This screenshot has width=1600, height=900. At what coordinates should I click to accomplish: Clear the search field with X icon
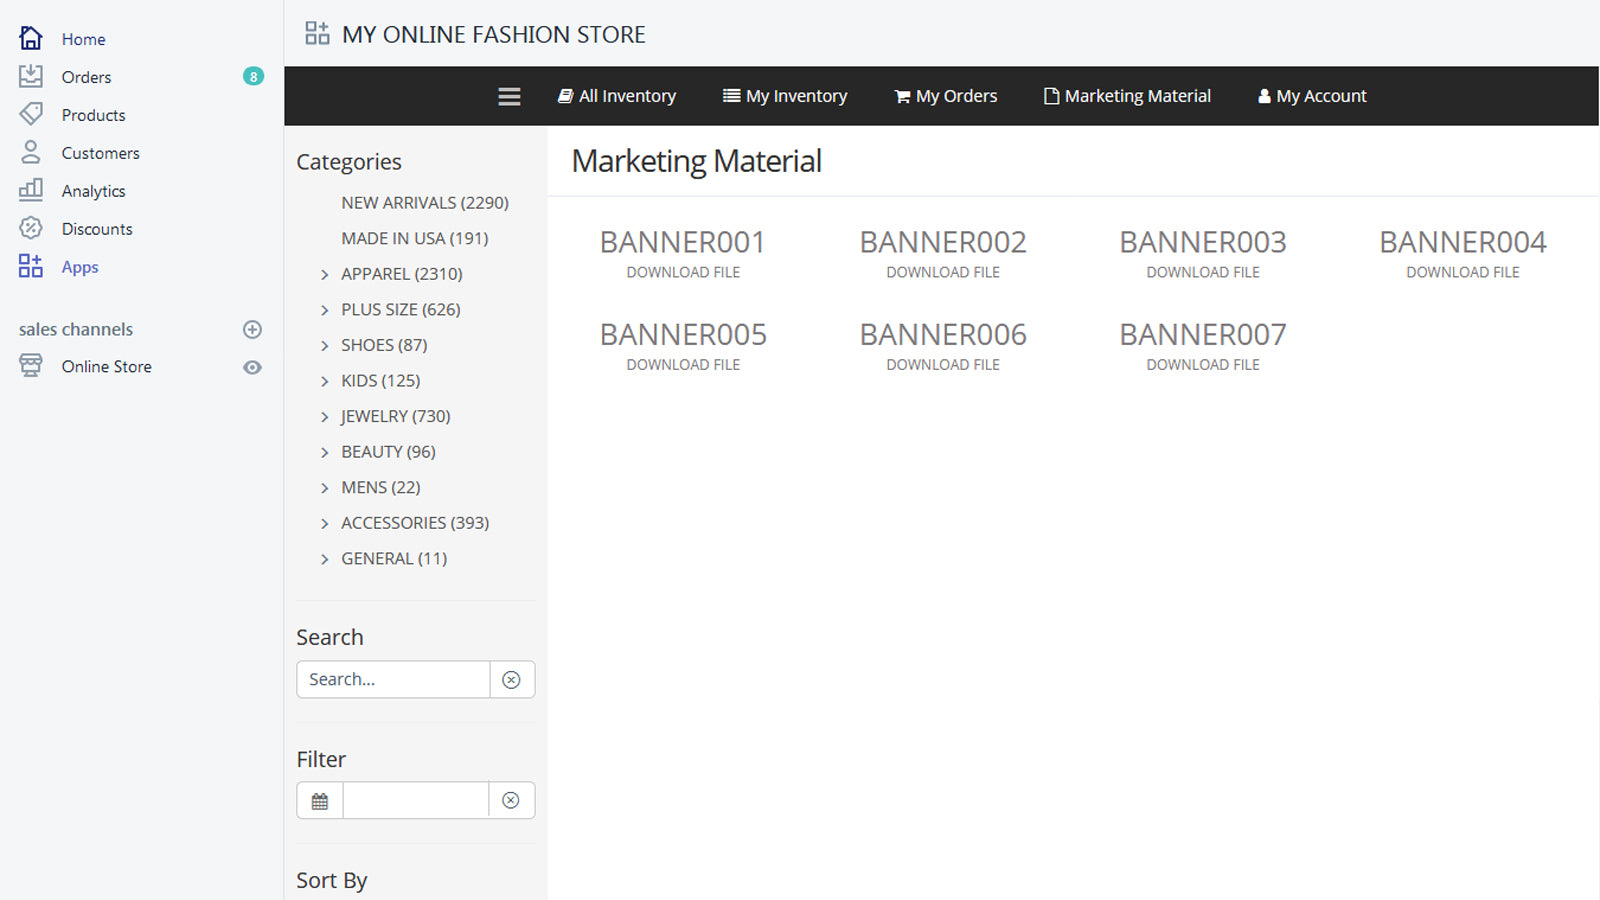[x=511, y=680]
